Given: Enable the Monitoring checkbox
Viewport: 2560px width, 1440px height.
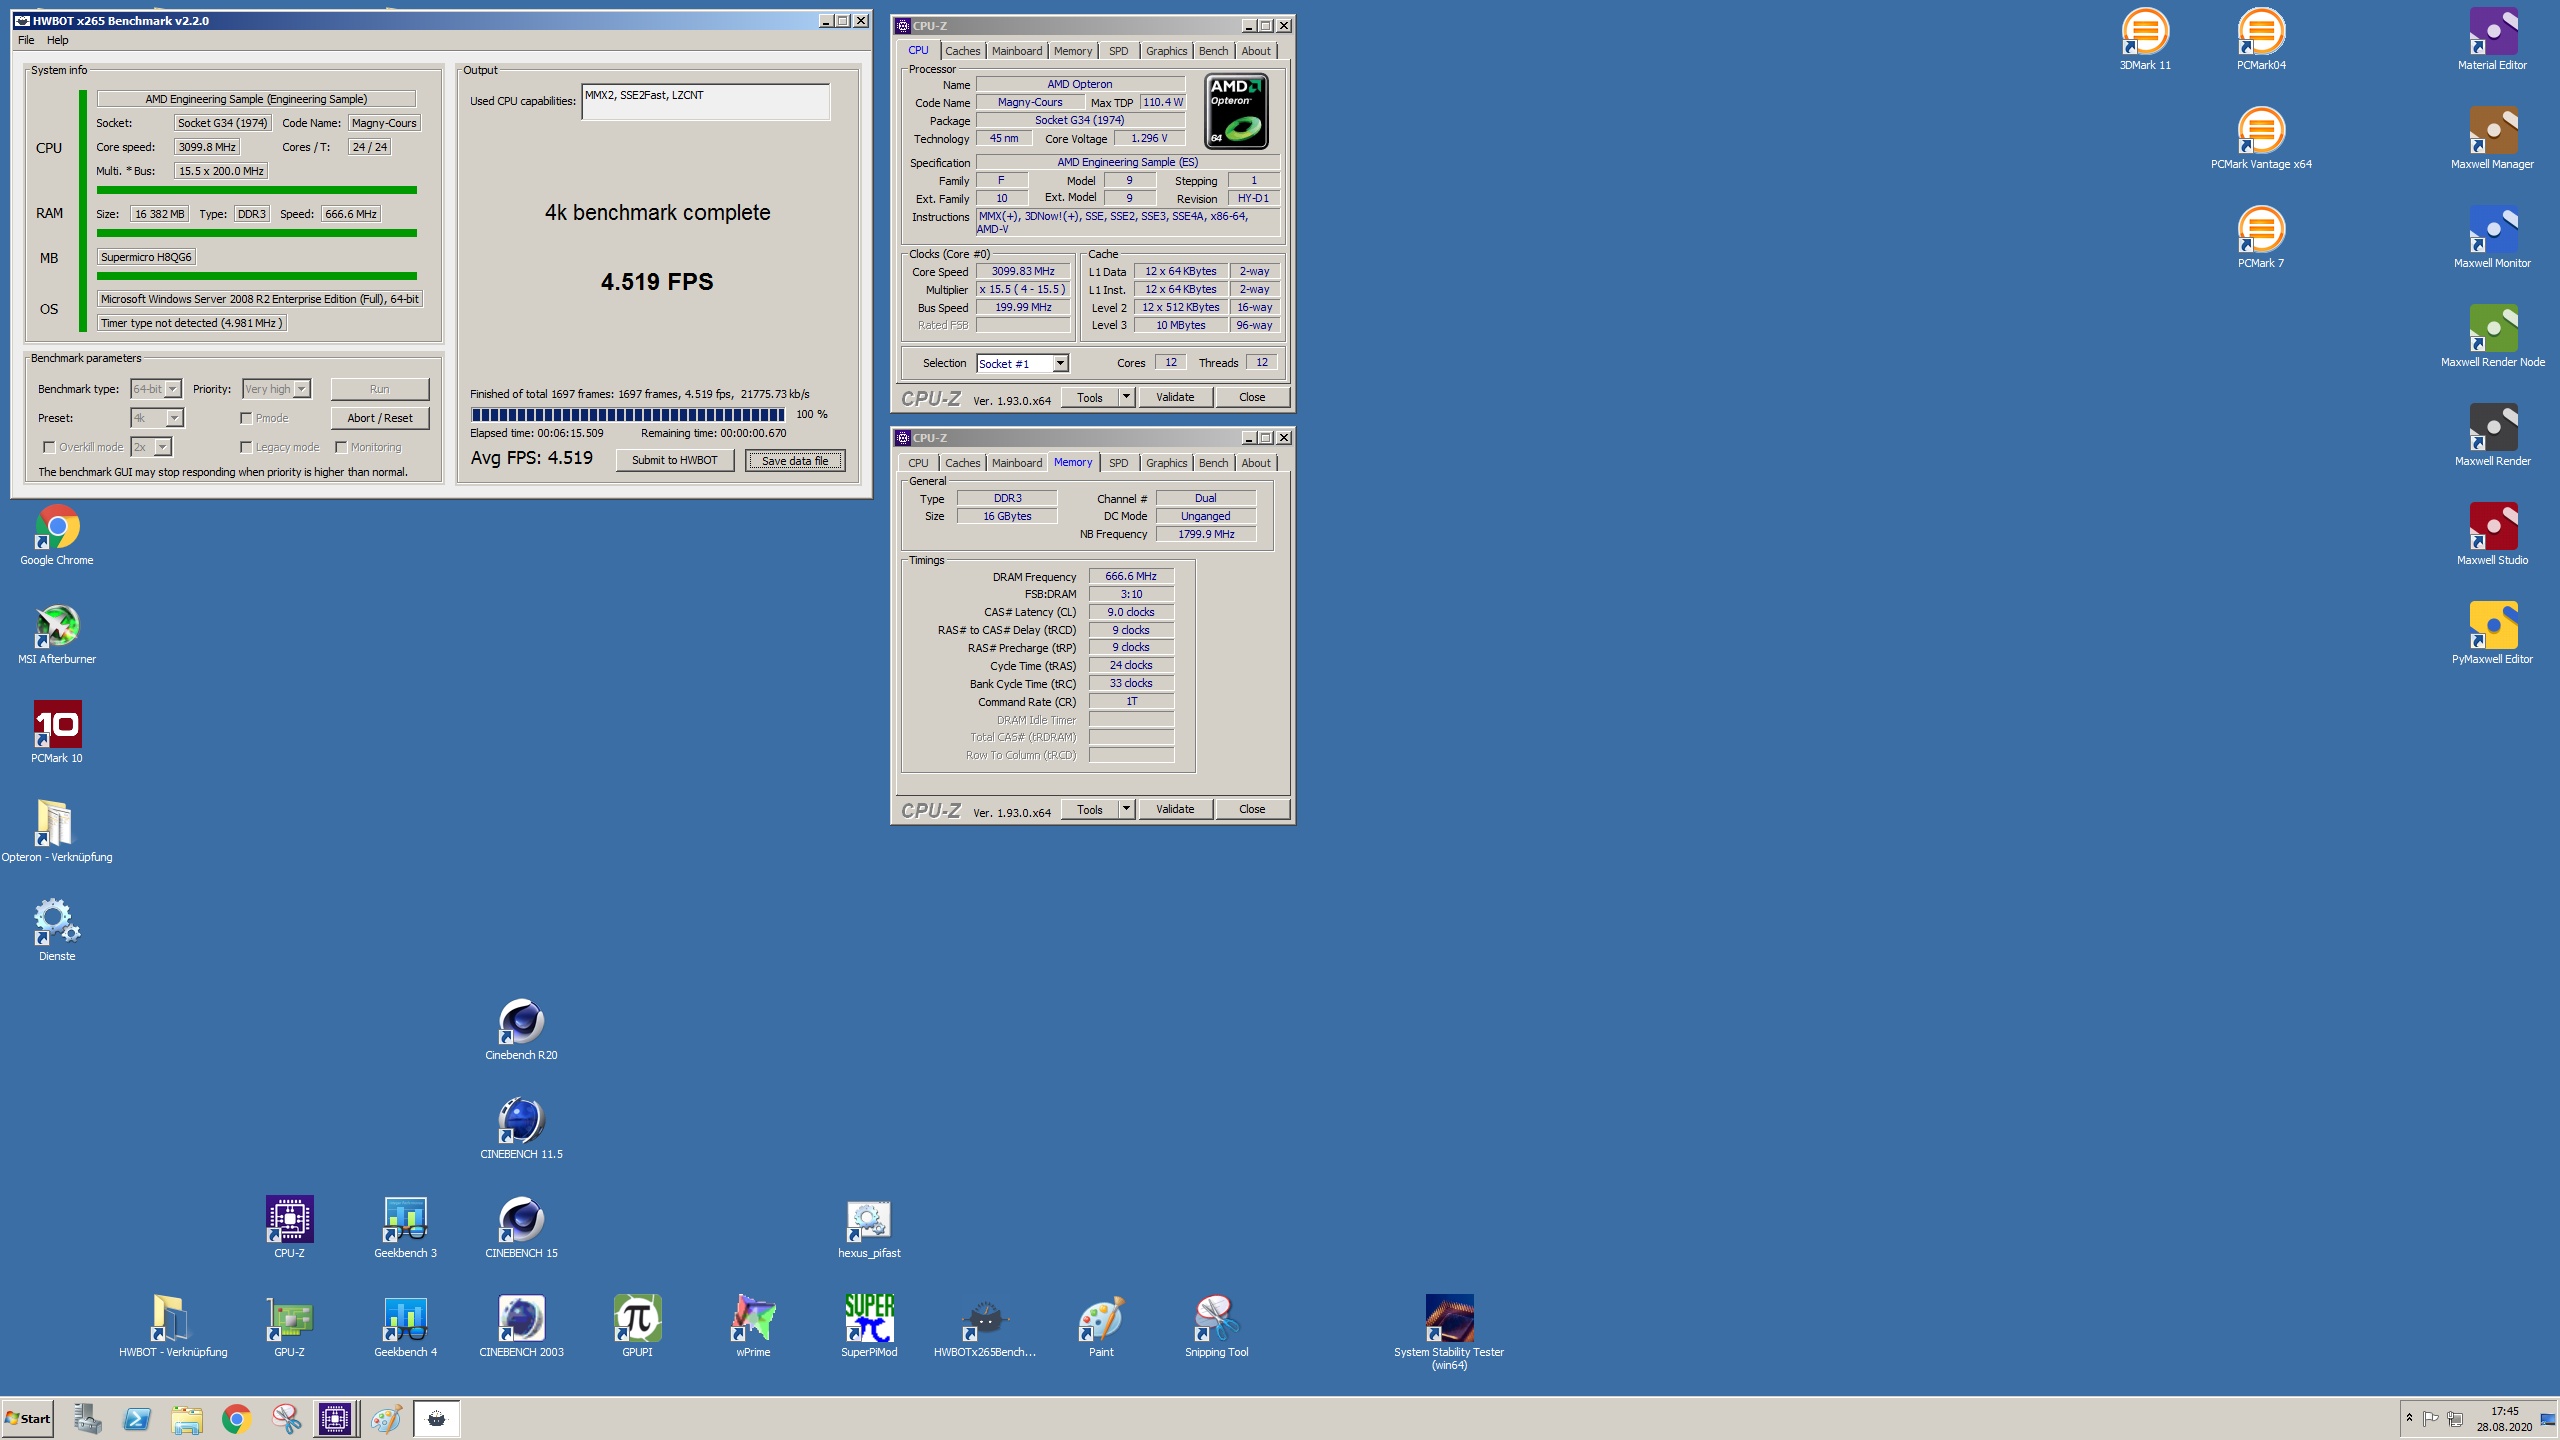Looking at the screenshot, I should [x=341, y=447].
